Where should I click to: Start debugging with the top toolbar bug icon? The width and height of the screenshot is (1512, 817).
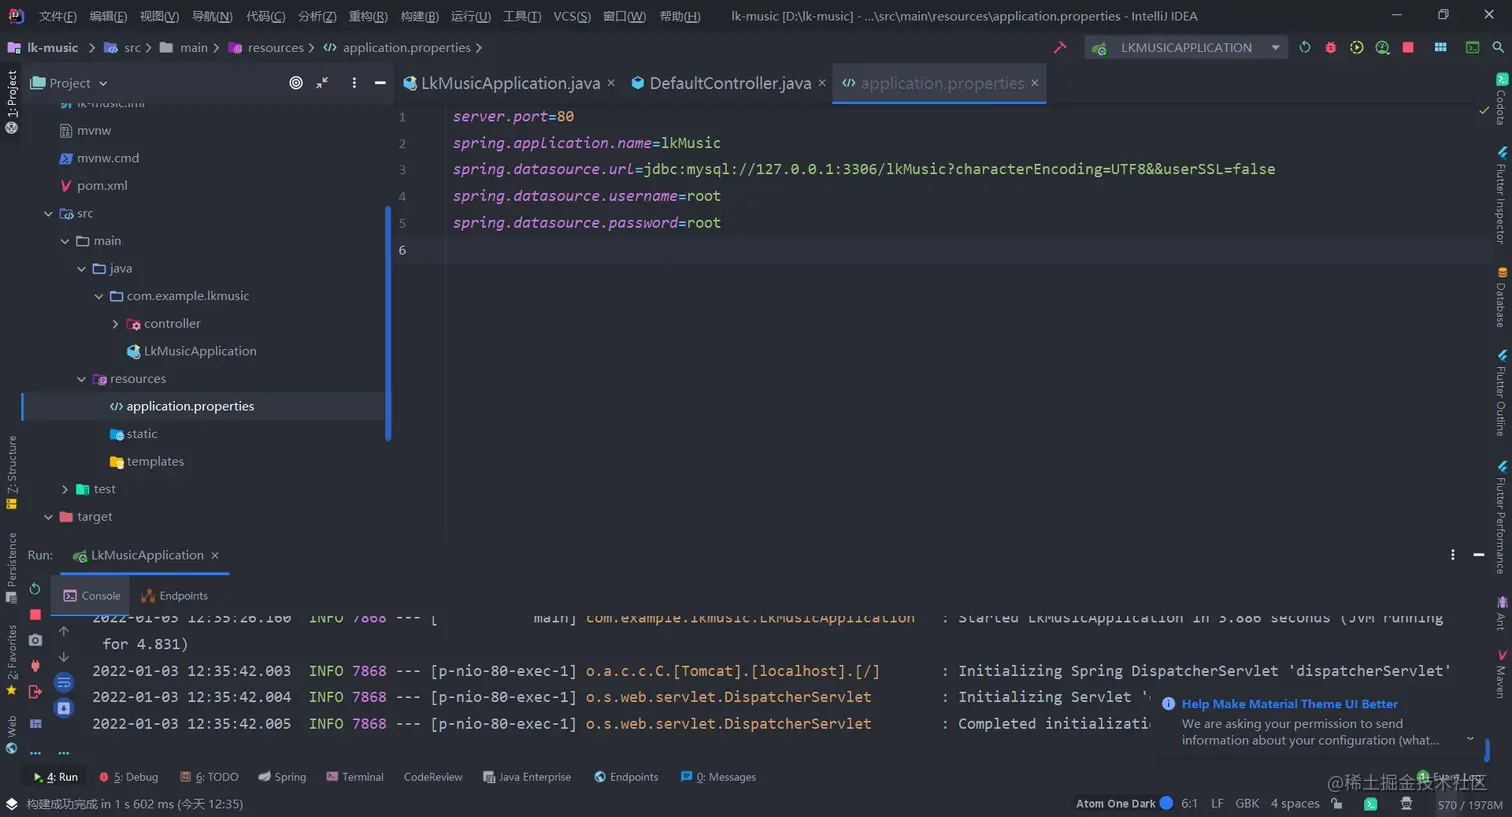[1330, 47]
